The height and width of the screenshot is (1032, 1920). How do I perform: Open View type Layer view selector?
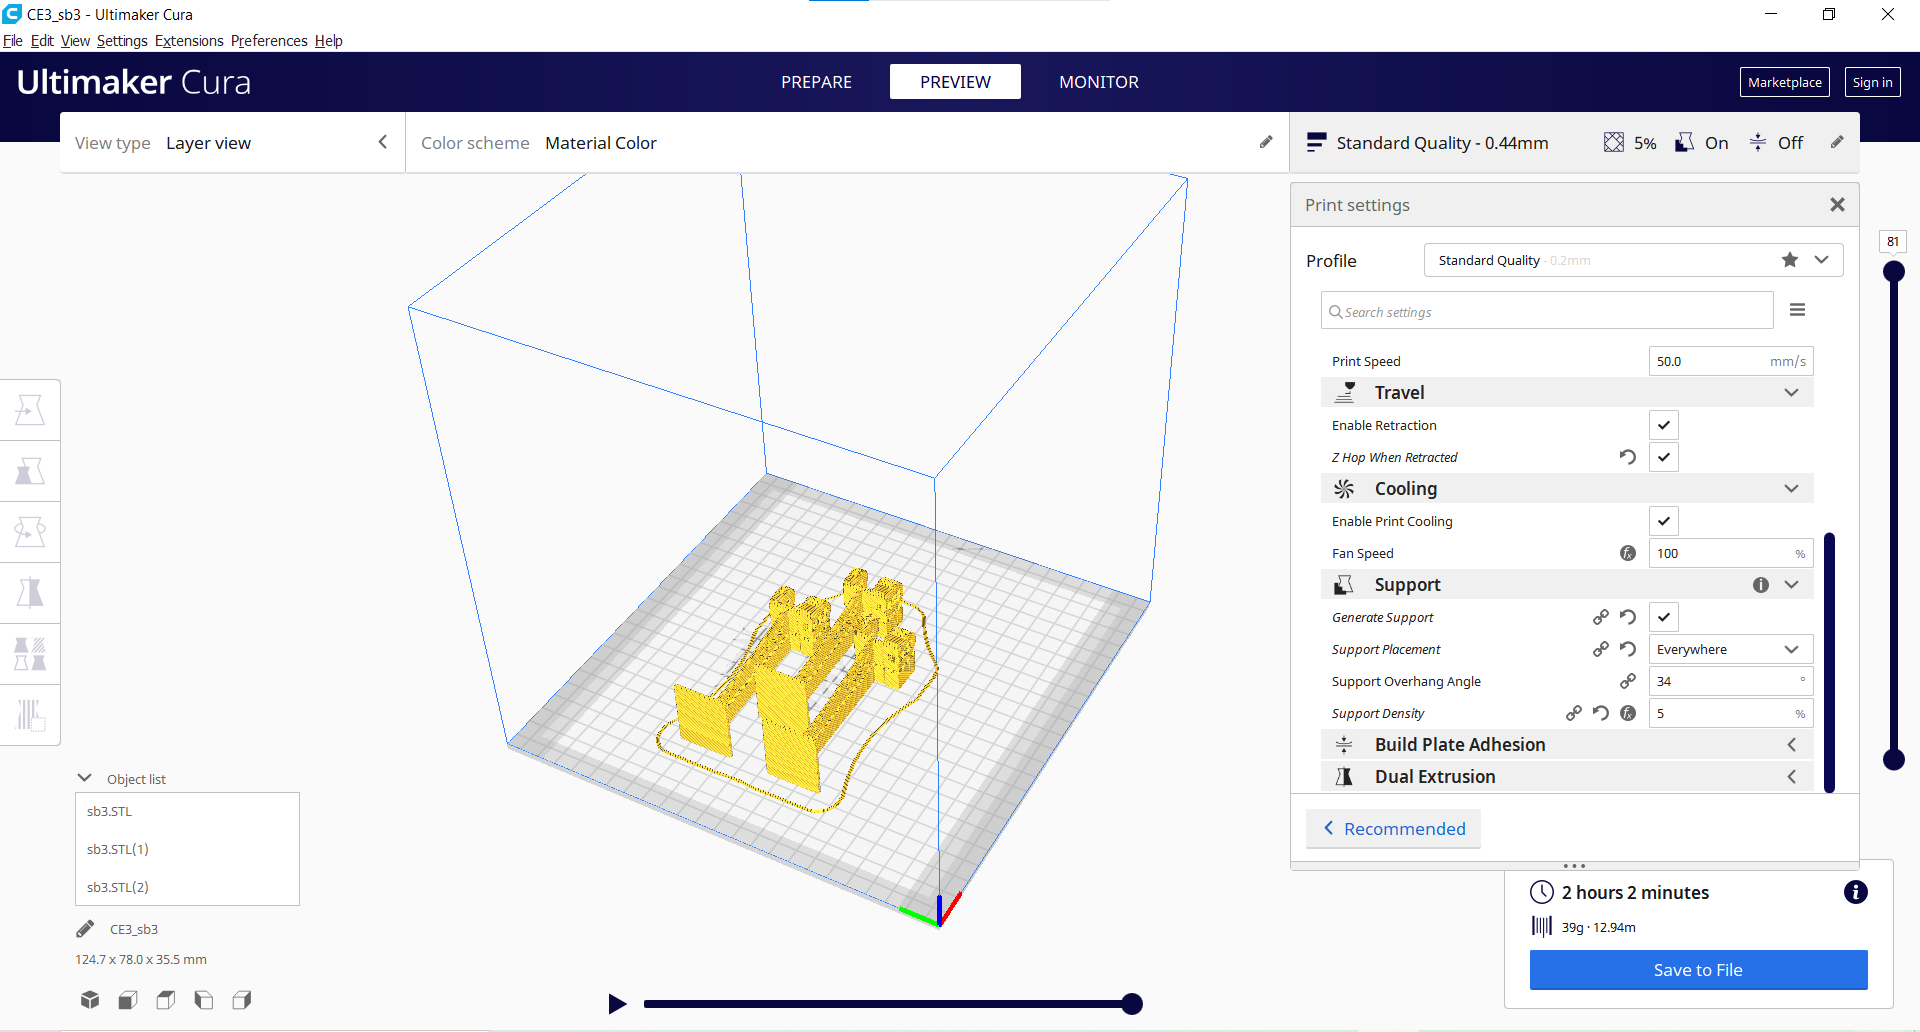[x=232, y=143]
